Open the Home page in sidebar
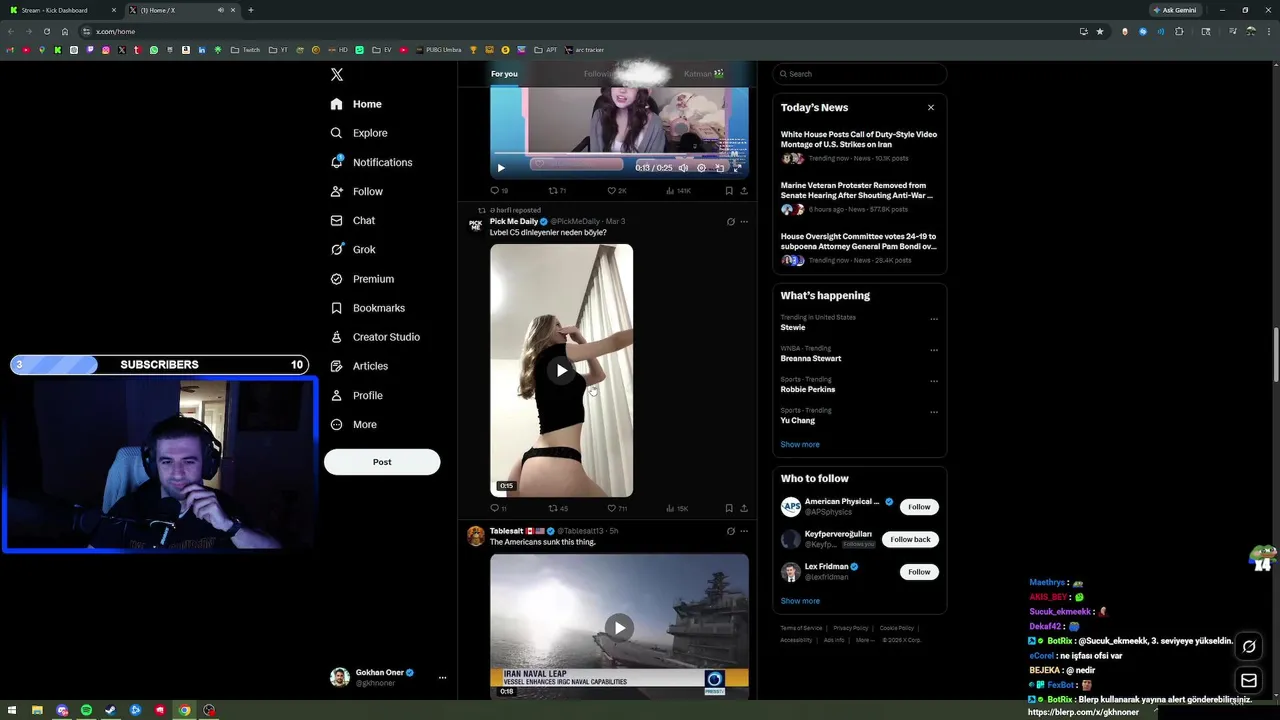The width and height of the screenshot is (1280, 720). 356,104
